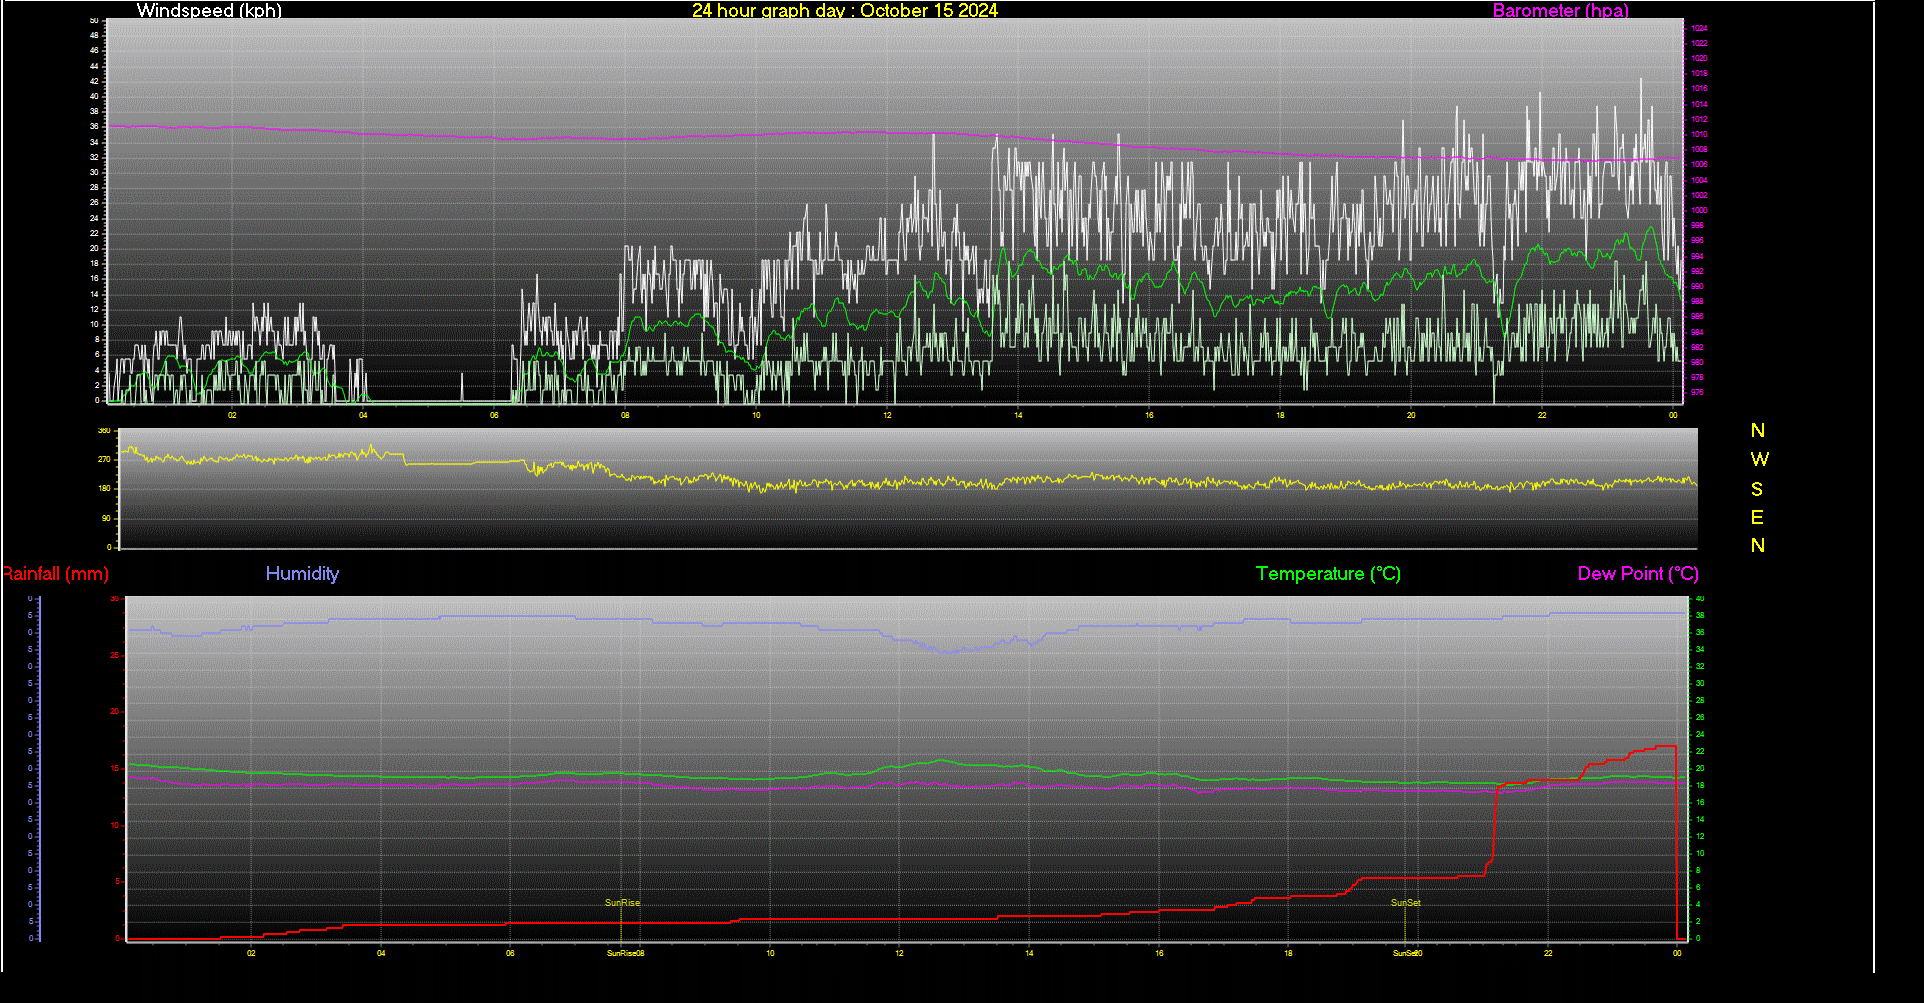The height and width of the screenshot is (1003, 1924).
Task: Click the bottom compass letter 'N' below 'E'
Action: tap(1758, 545)
